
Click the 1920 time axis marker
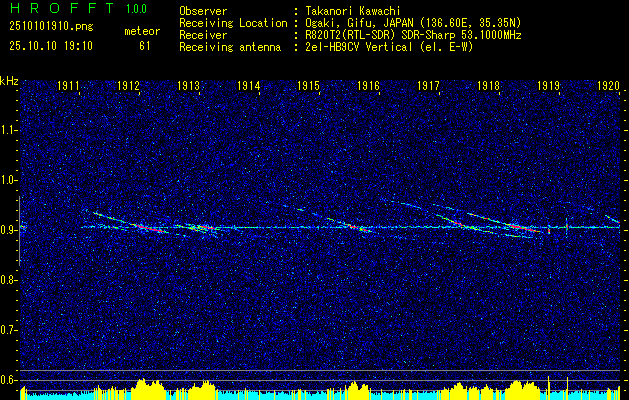pyautogui.click(x=609, y=85)
